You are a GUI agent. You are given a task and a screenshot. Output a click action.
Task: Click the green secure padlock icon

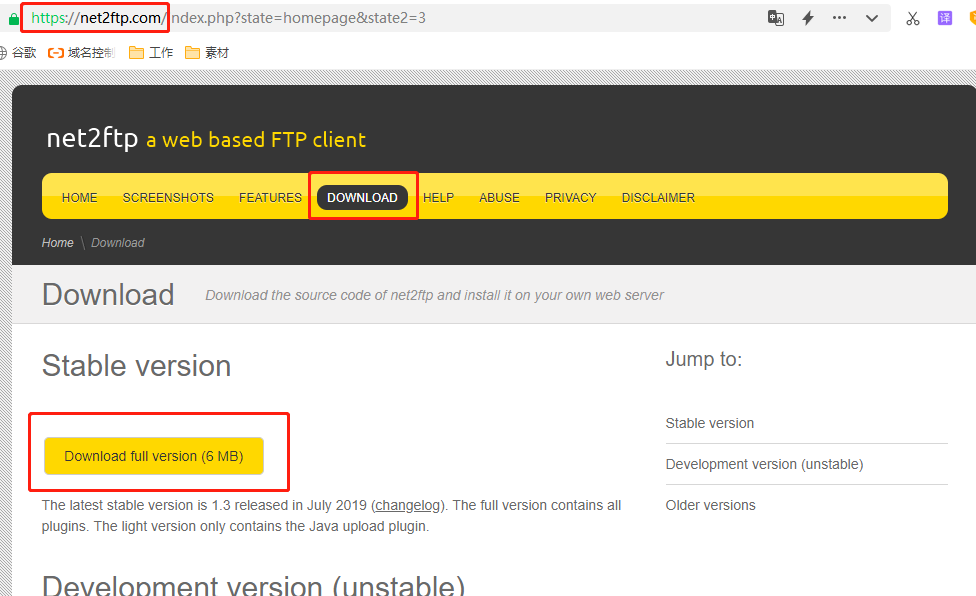coord(13,19)
